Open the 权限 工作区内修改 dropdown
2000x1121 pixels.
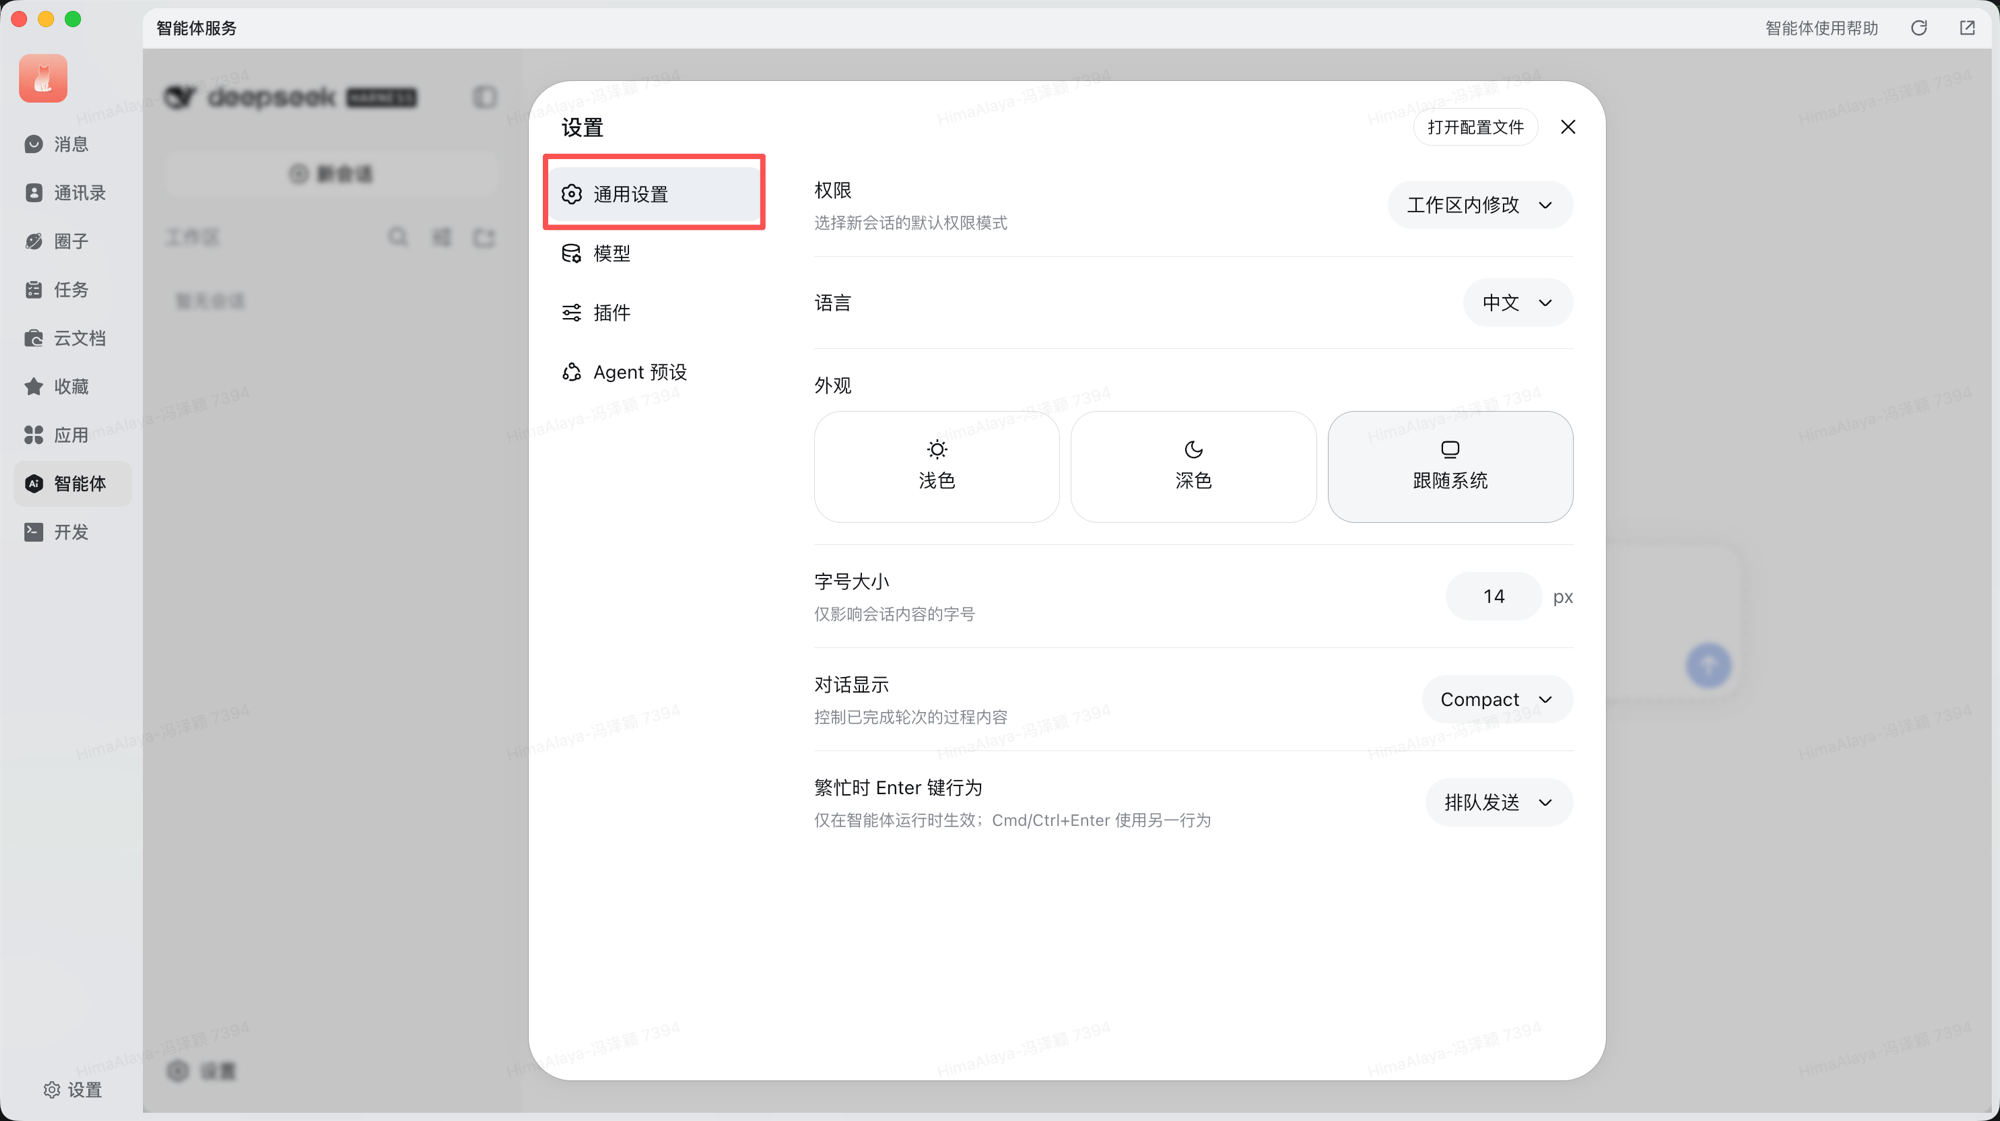point(1480,205)
